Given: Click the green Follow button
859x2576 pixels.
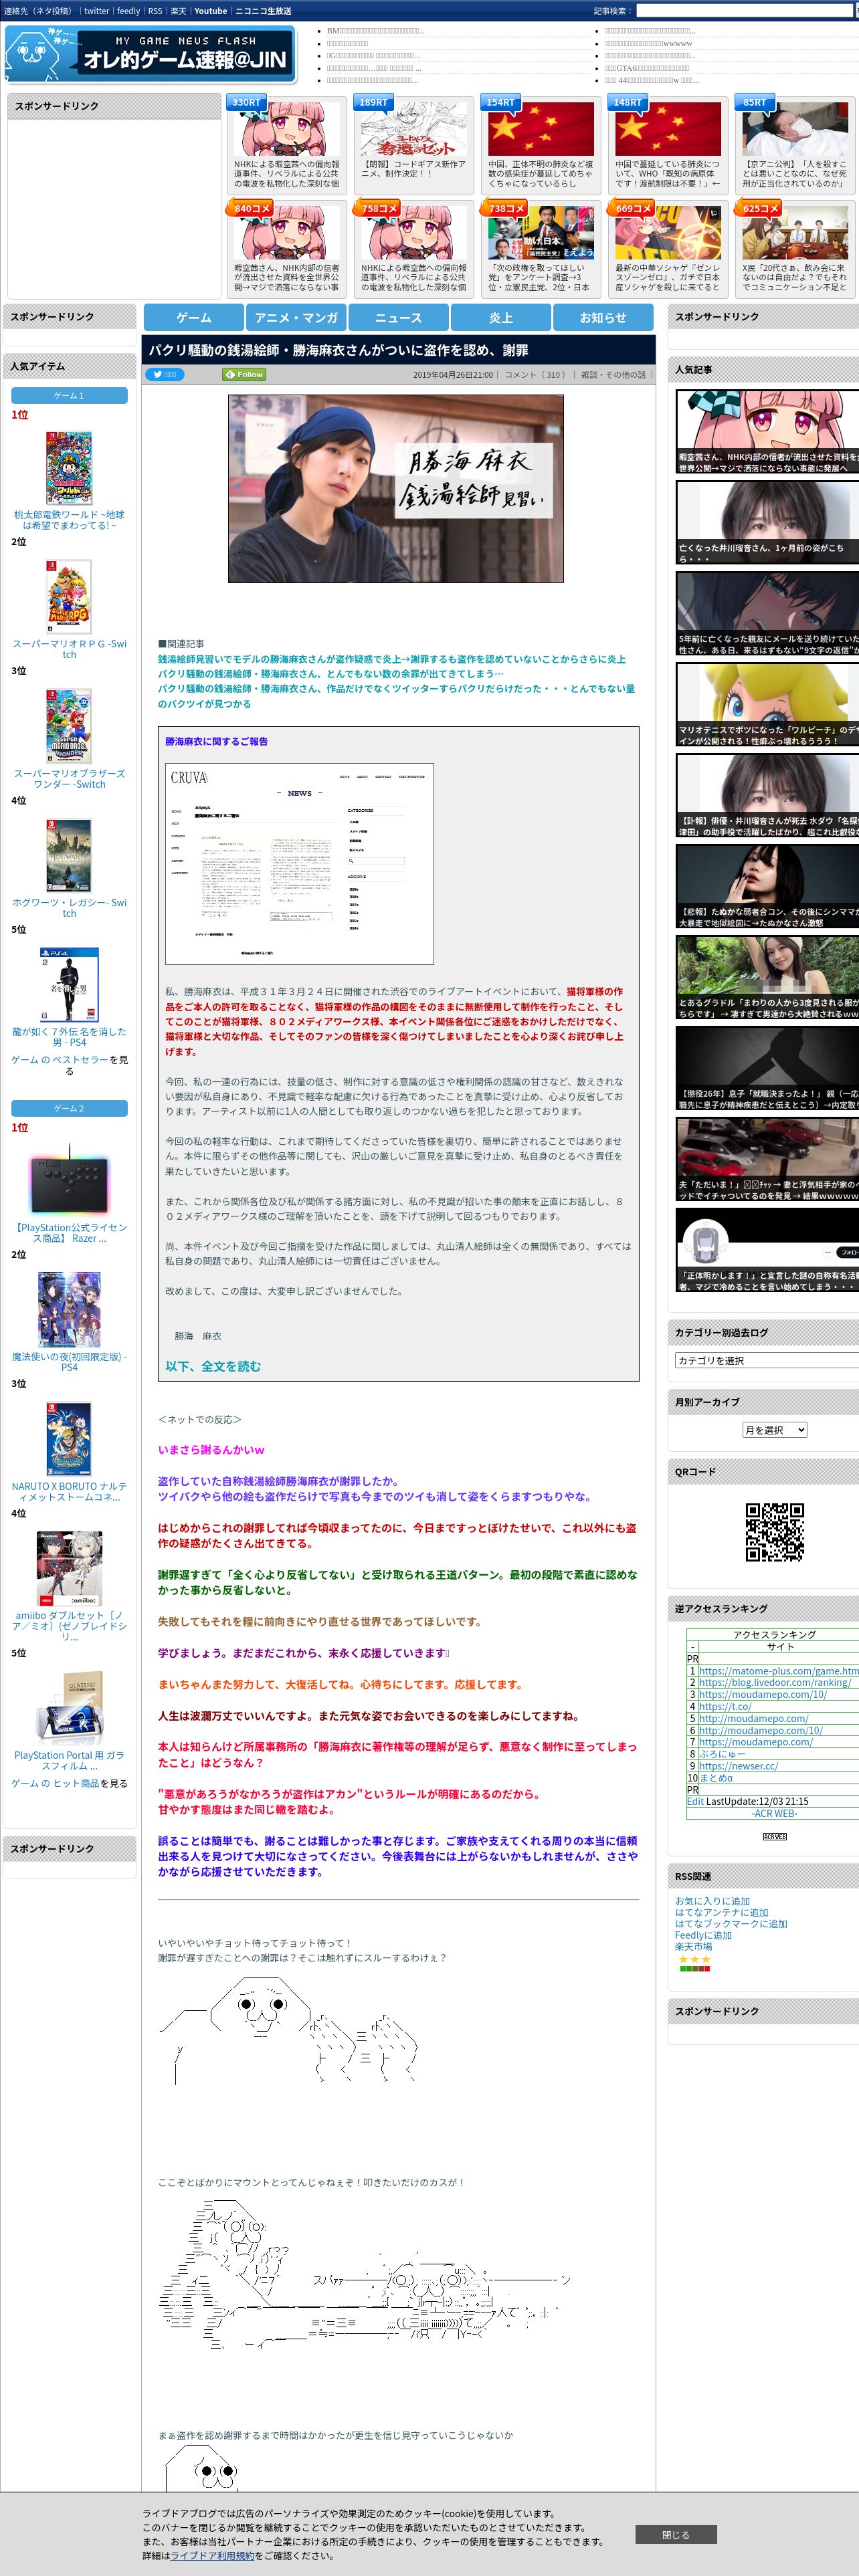Looking at the screenshot, I should pyautogui.click(x=243, y=374).
